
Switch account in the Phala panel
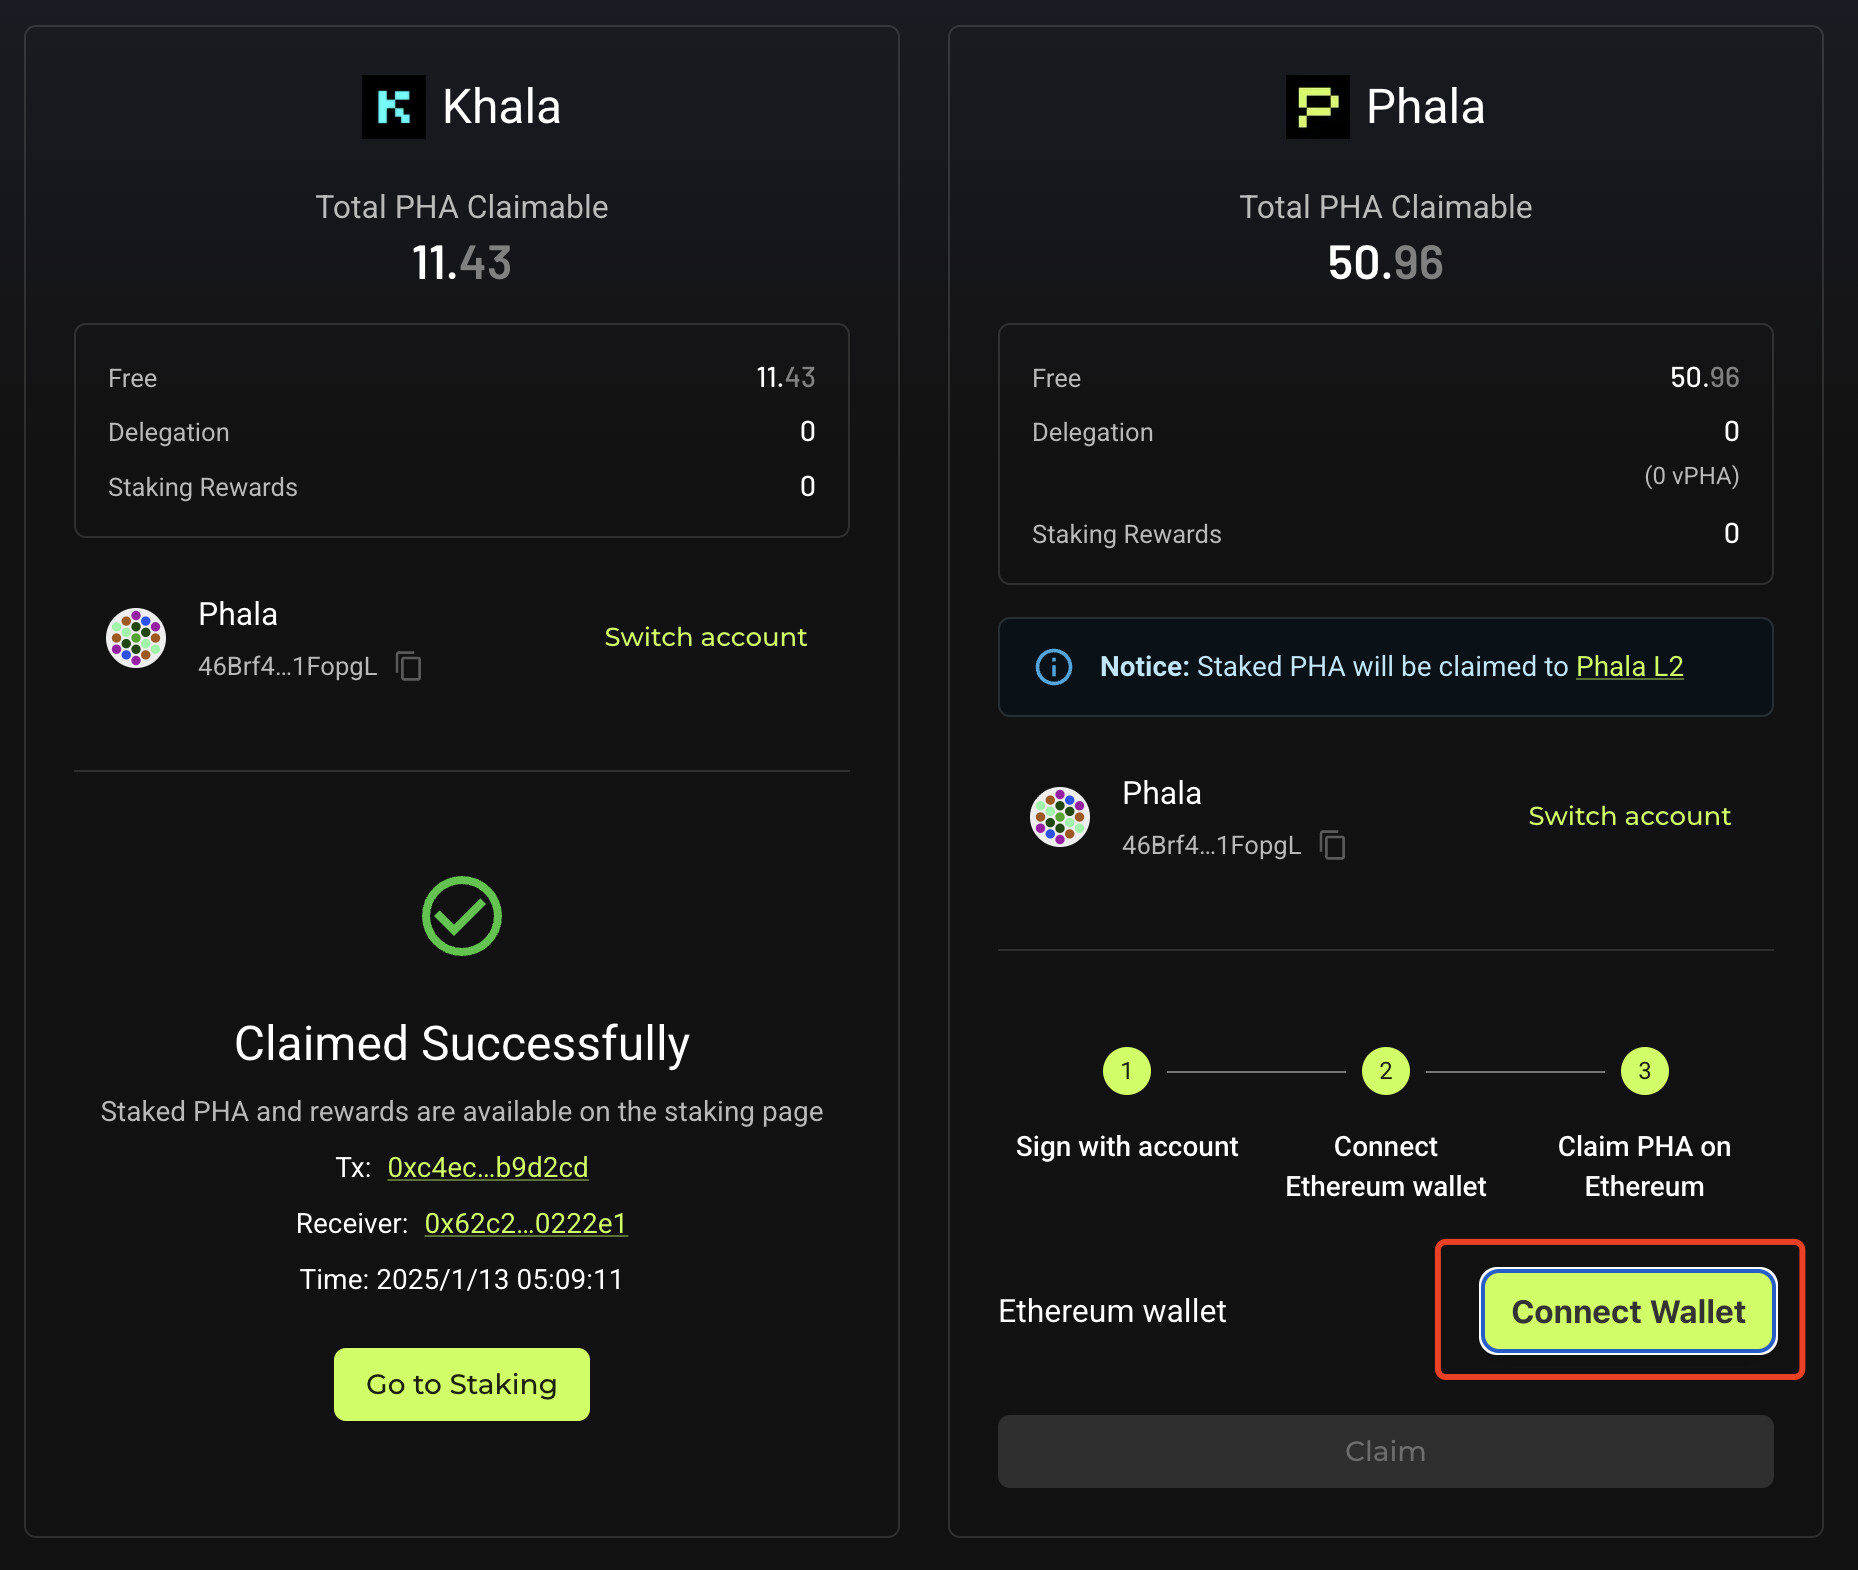click(x=1629, y=816)
